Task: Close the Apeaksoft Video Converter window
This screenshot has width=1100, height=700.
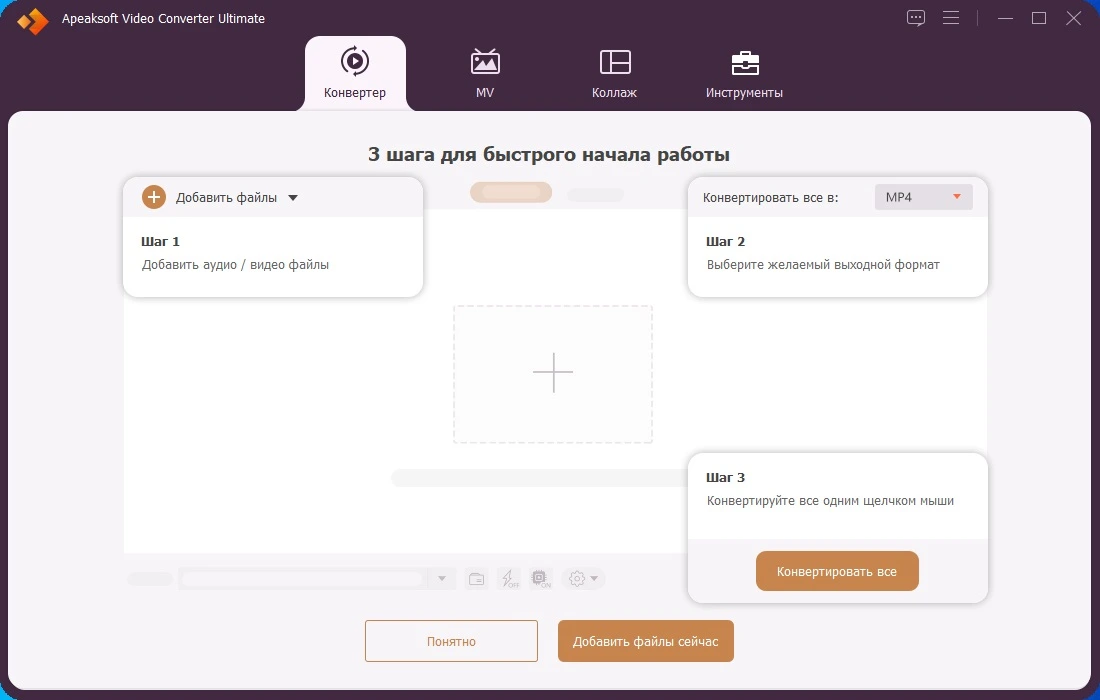Action: pyautogui.click(x=1073, y=18)
